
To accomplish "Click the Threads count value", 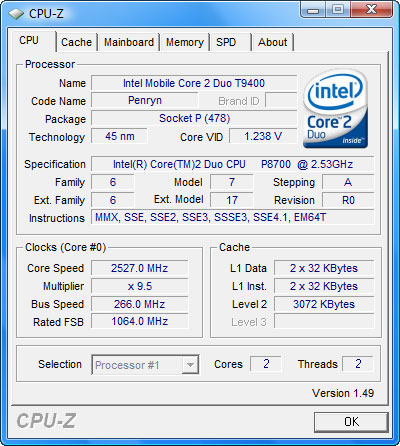I will (x=358, y=364).
